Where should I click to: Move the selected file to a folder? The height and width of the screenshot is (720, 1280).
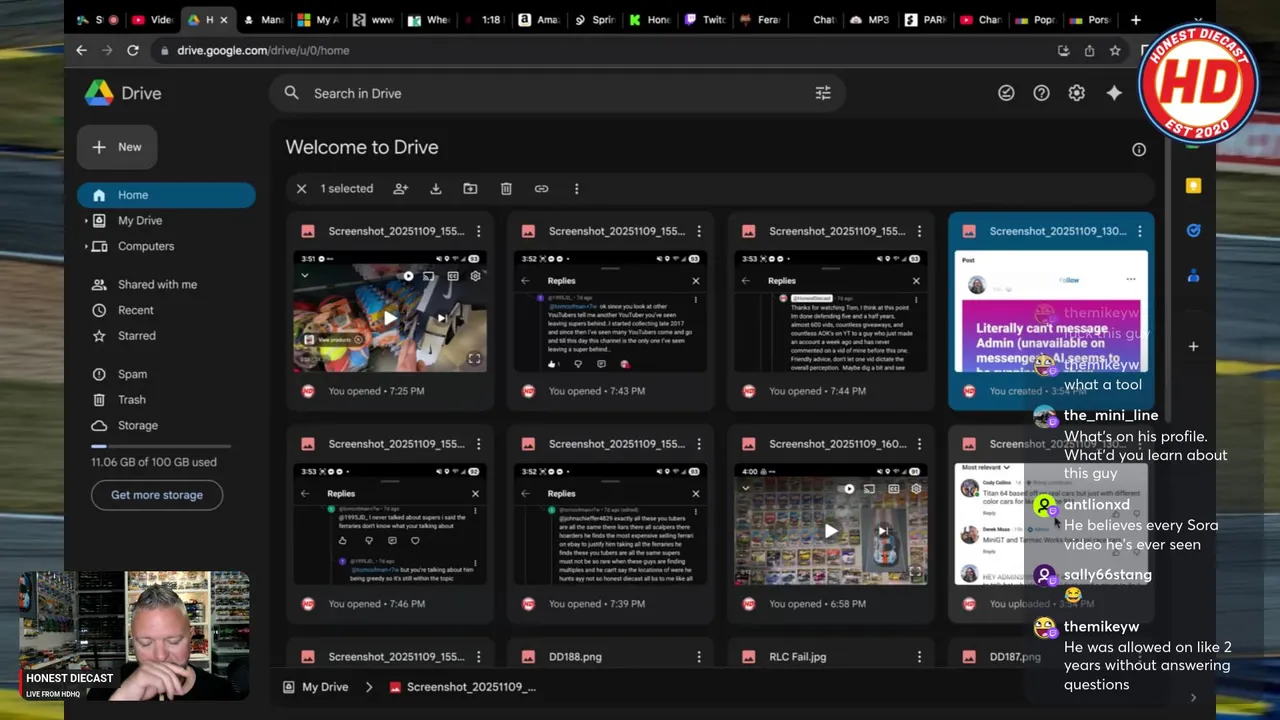[x=470, y=188]
